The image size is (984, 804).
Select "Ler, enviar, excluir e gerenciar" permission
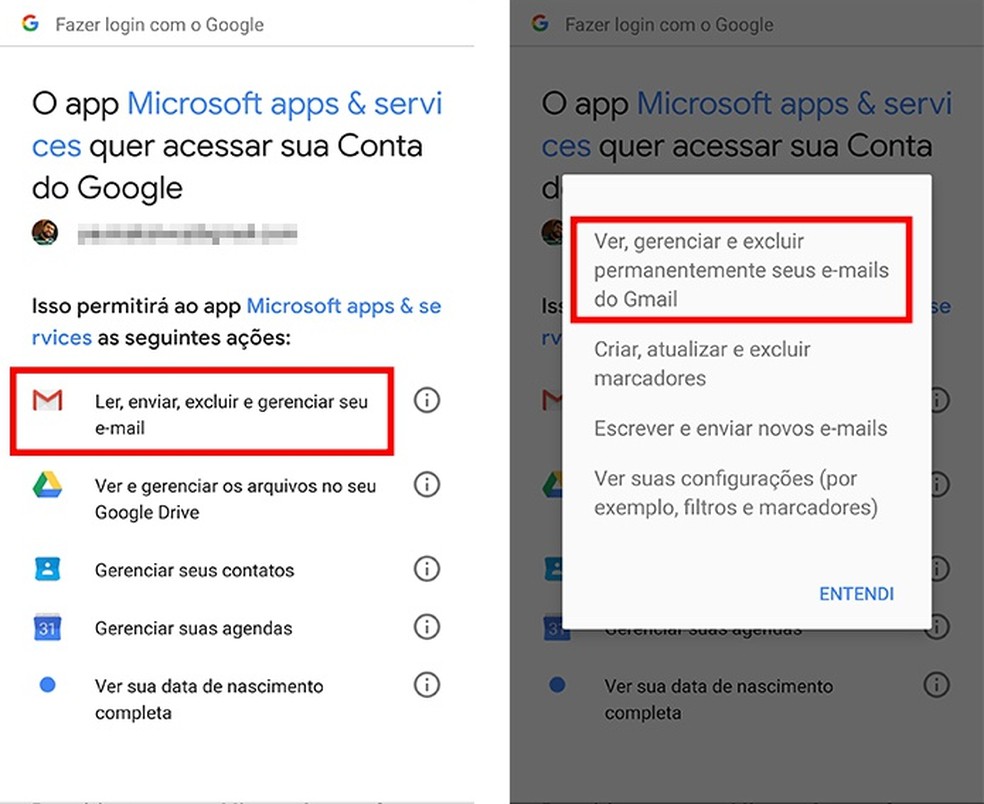click(231, 414)
